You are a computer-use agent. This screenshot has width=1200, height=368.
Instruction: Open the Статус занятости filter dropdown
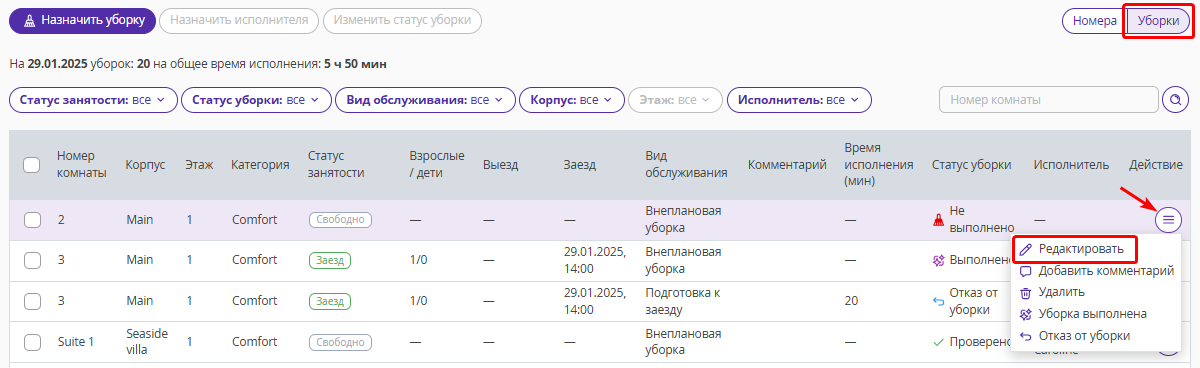(x=93, y=100)
